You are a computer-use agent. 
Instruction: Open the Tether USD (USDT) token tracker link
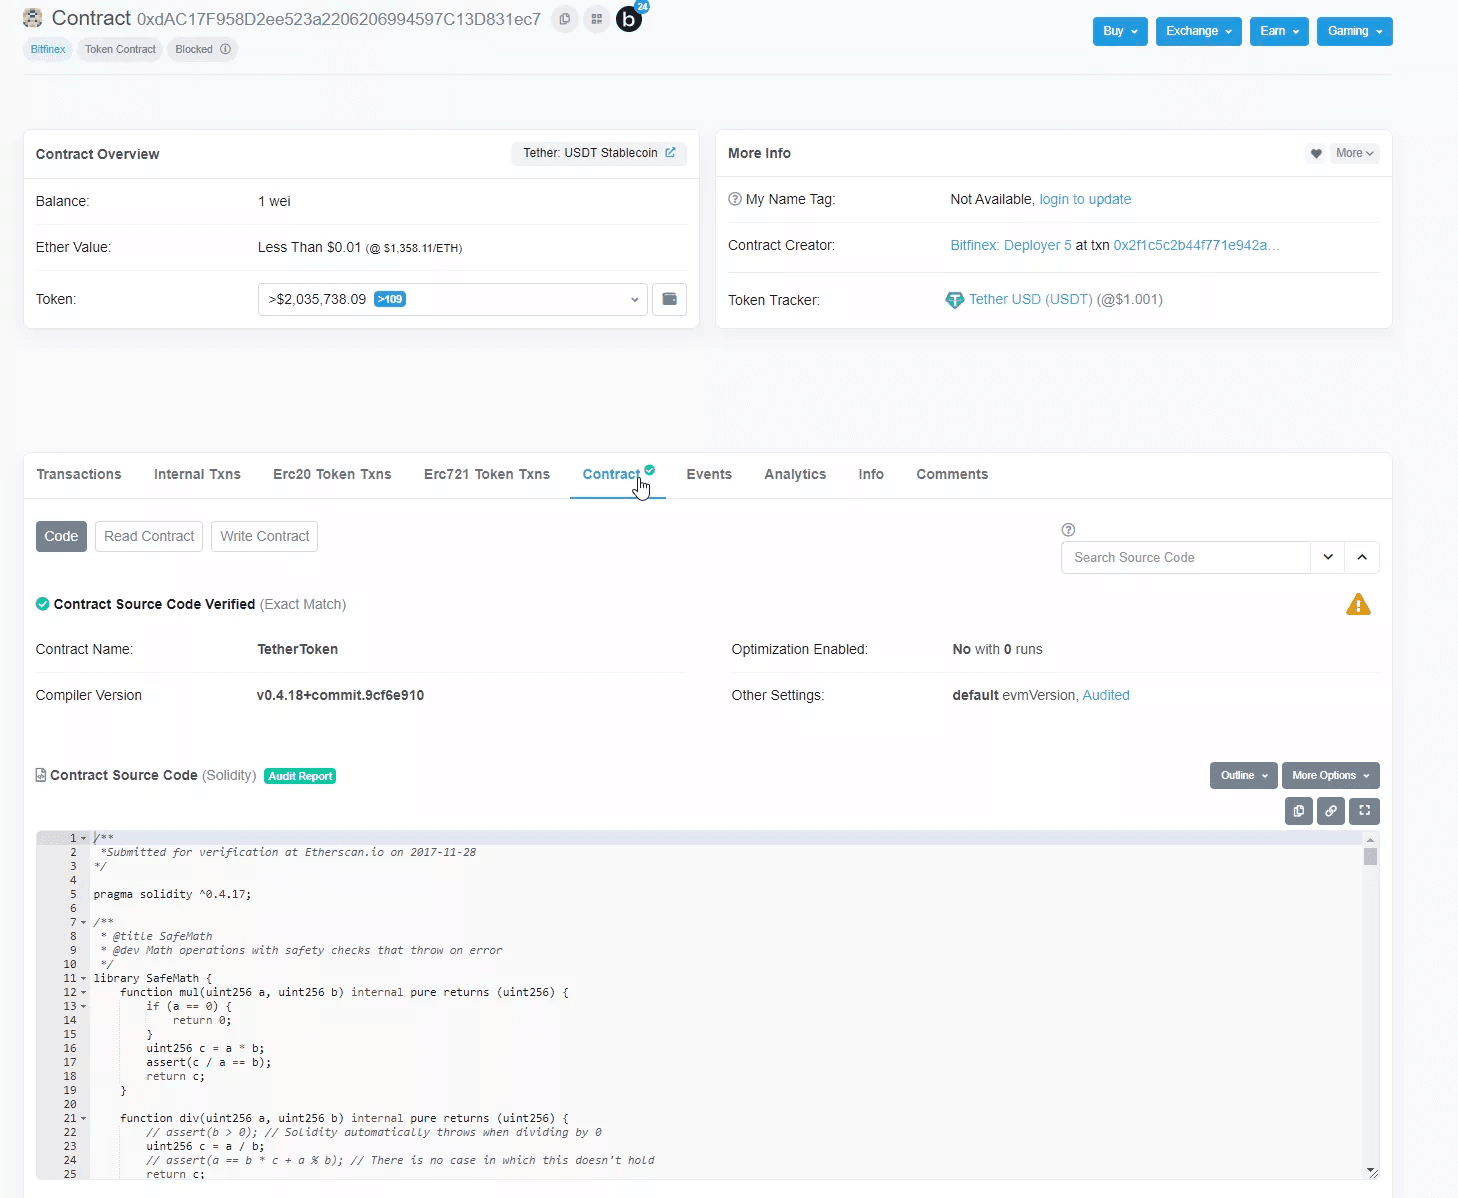[x=1030, y=299]
